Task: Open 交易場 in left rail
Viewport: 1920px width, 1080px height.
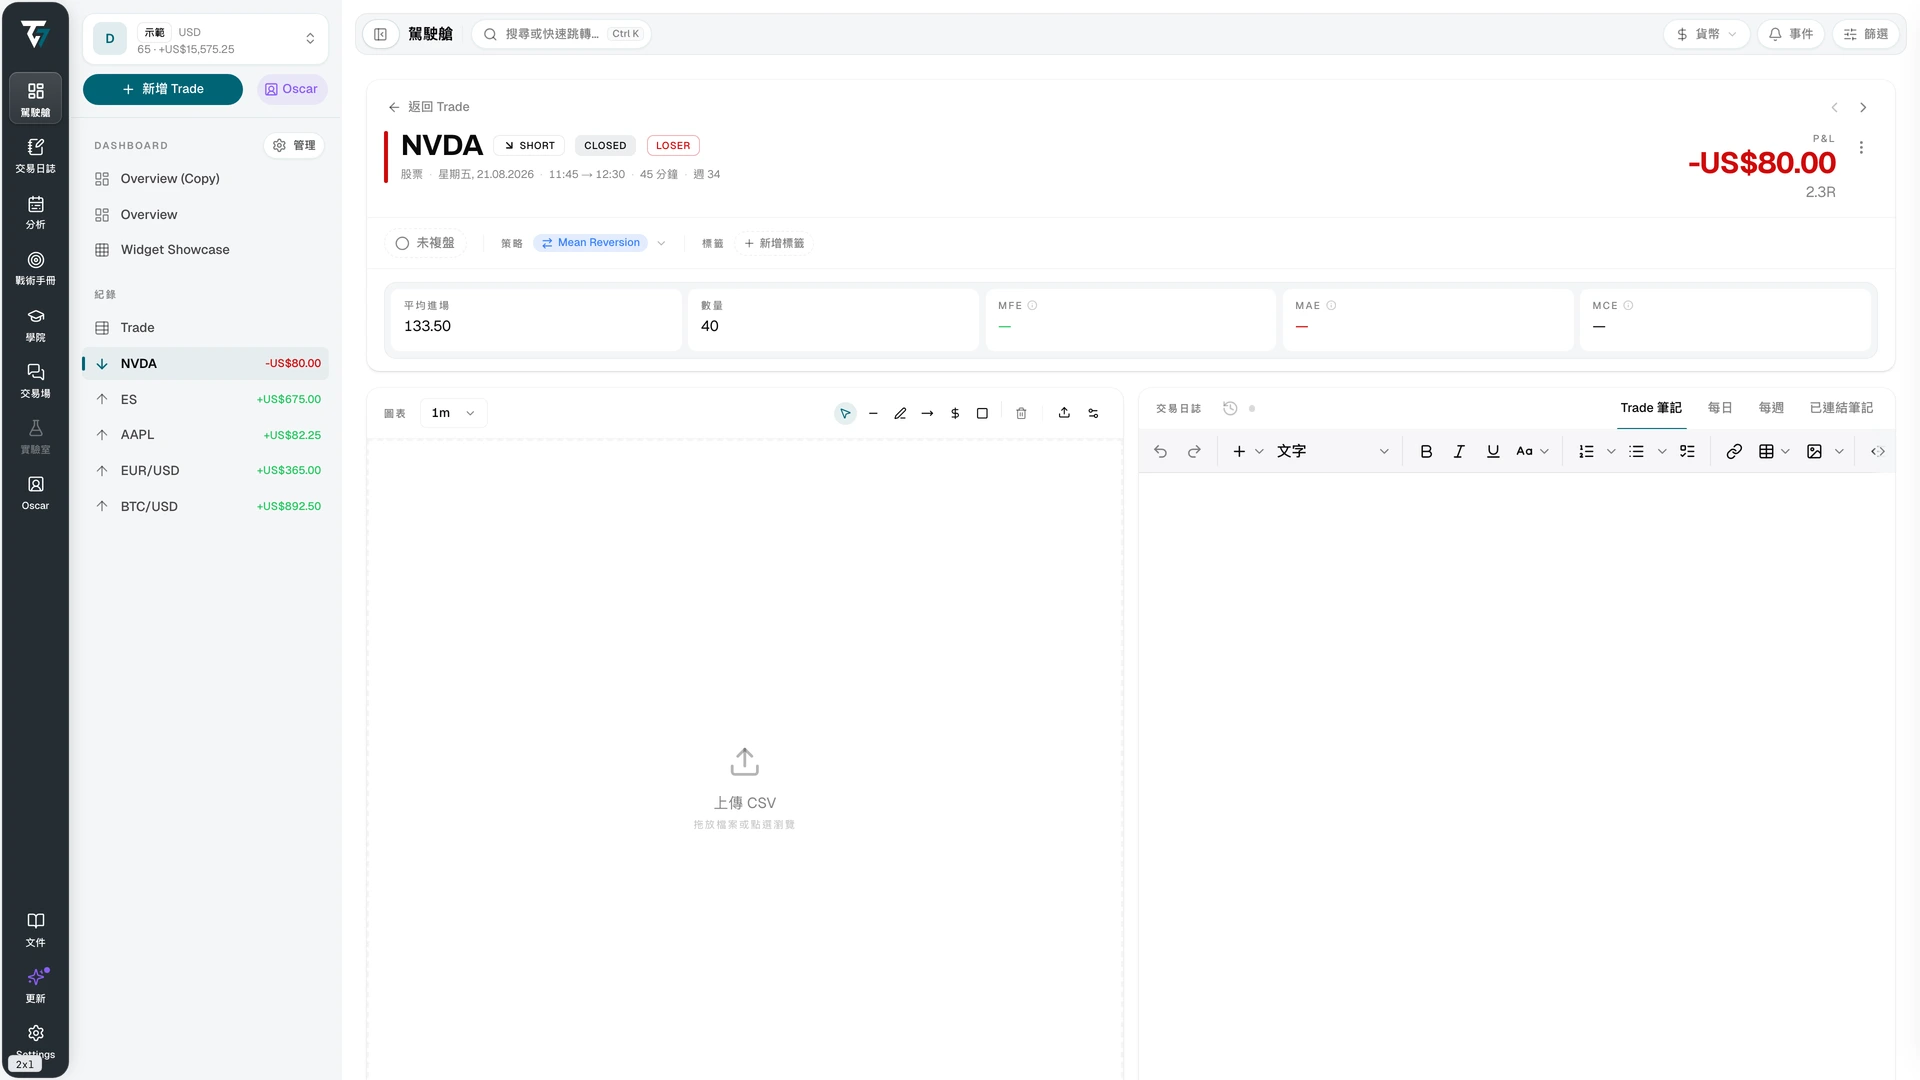Action: pos(35,380)
